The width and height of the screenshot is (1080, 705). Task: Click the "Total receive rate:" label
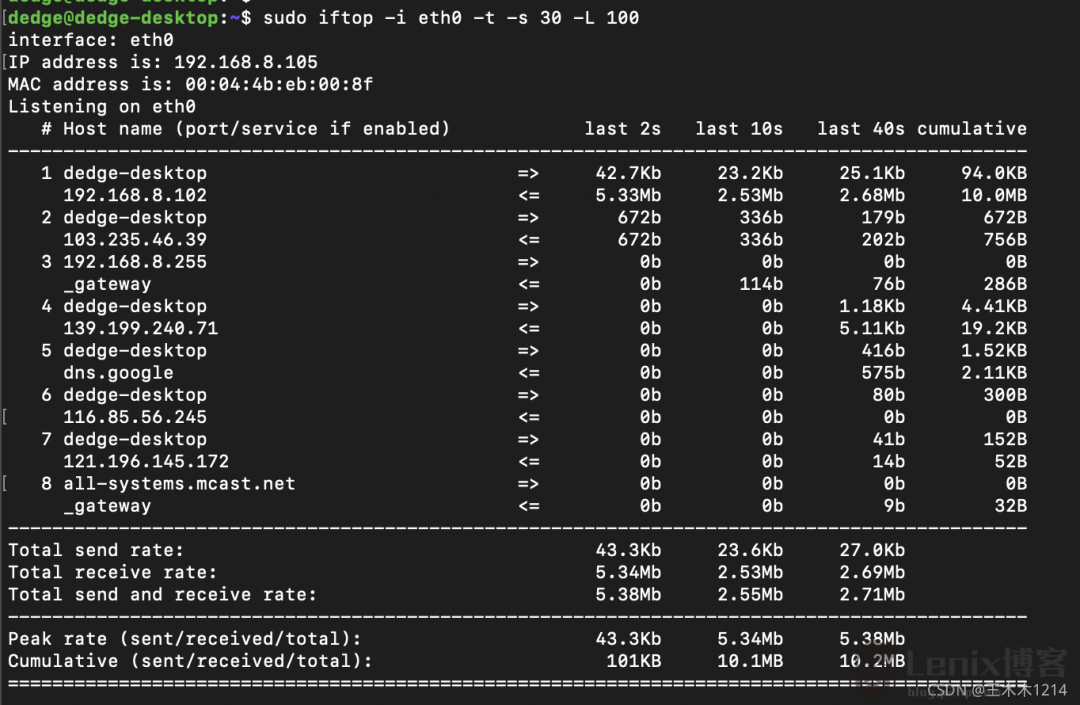[112, 572]
